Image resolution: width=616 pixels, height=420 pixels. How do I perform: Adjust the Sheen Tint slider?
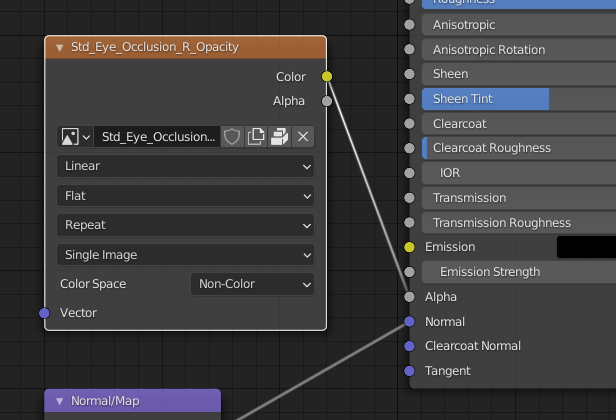519,99
